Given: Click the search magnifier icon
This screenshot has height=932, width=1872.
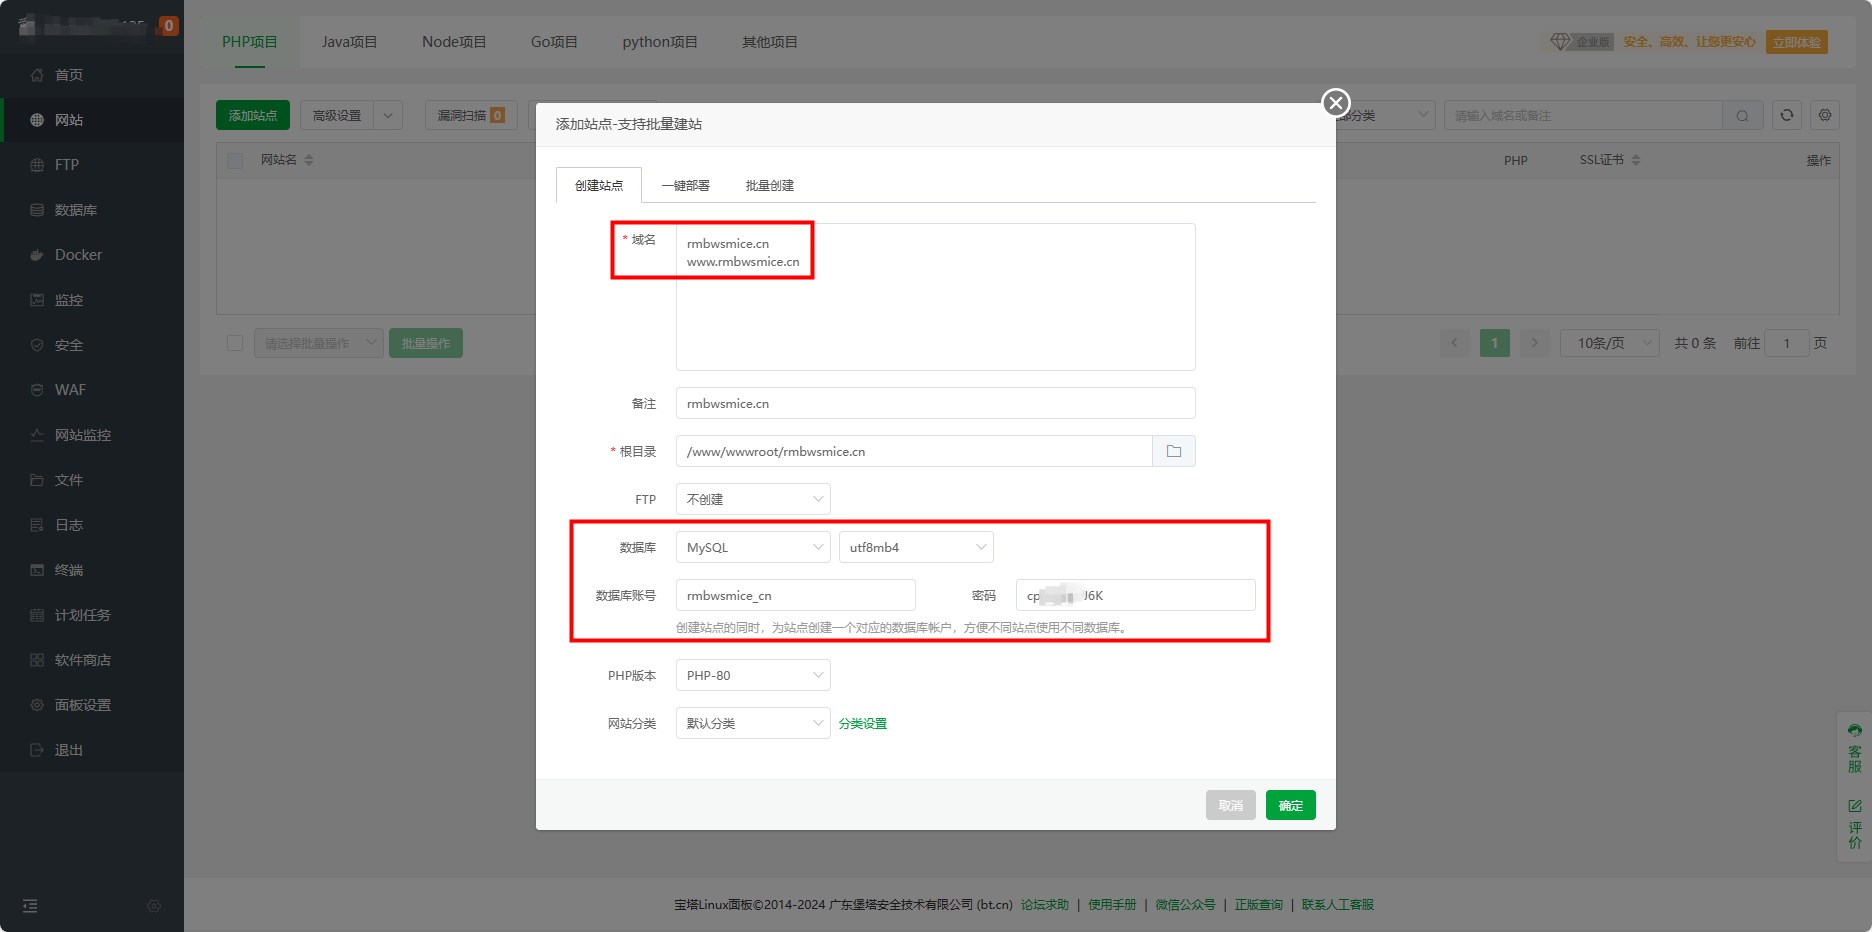Looking at the screenshot, I should coord(1742,116).
